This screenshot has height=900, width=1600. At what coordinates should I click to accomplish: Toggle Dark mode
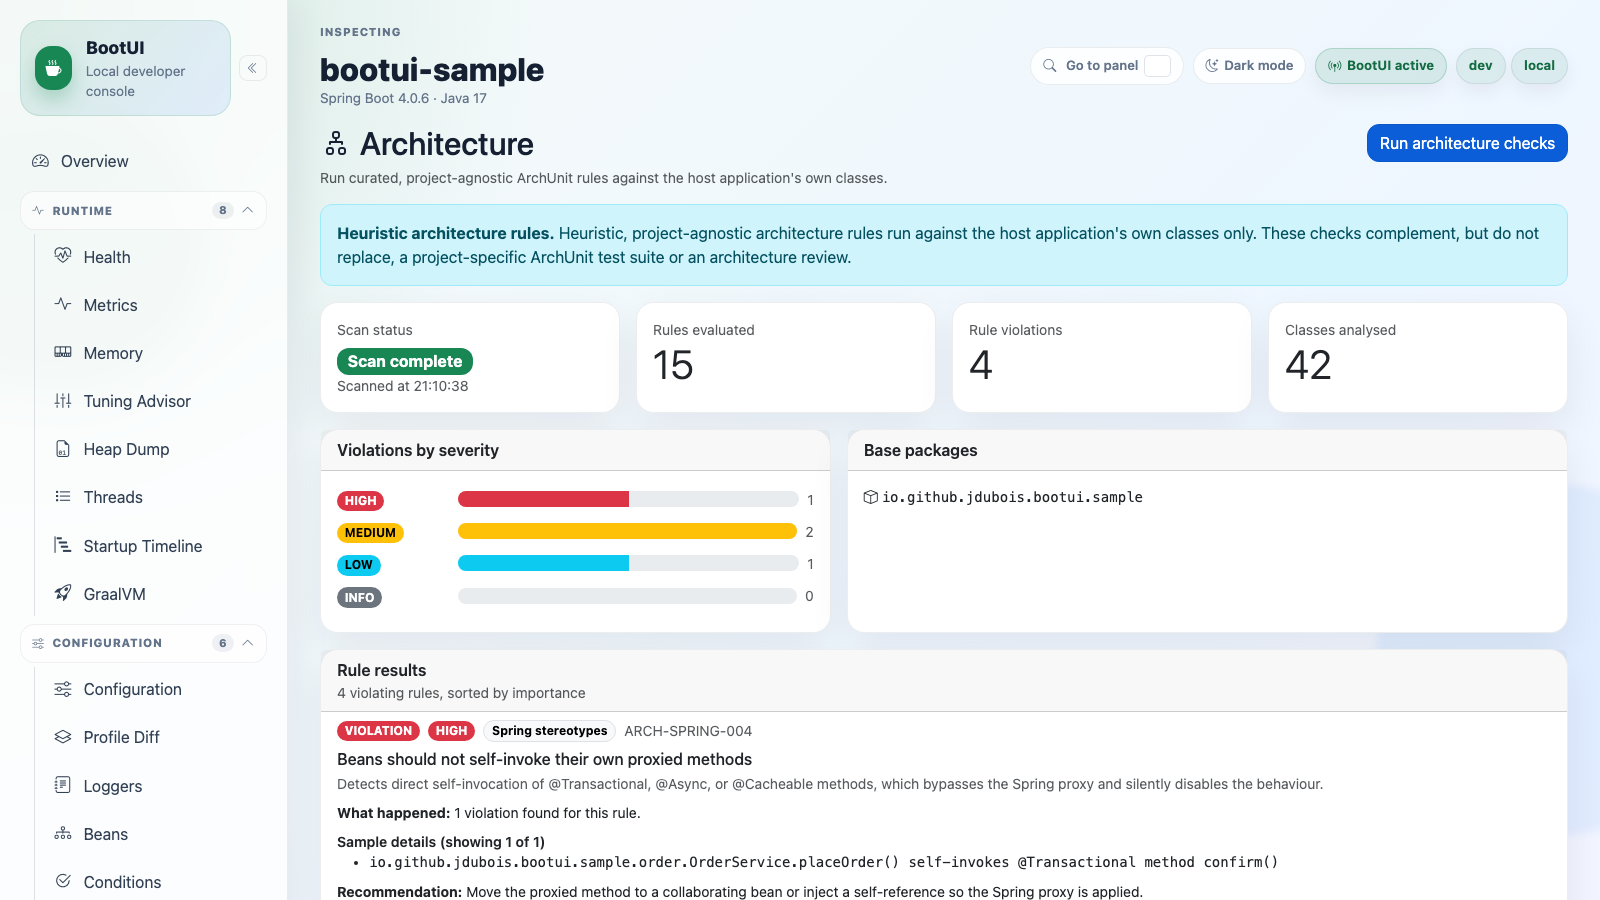click(1249, 66)
